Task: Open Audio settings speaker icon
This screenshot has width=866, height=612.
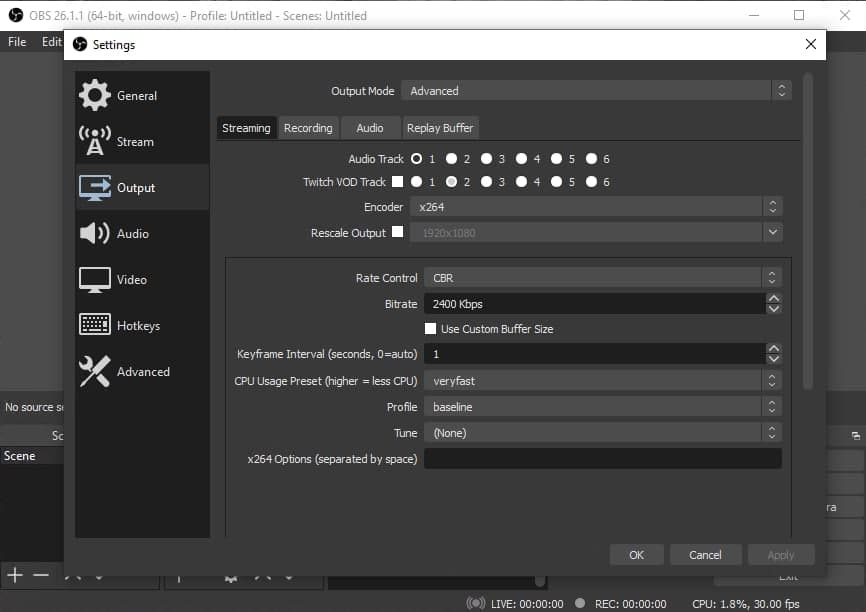Action: point(95,233)
